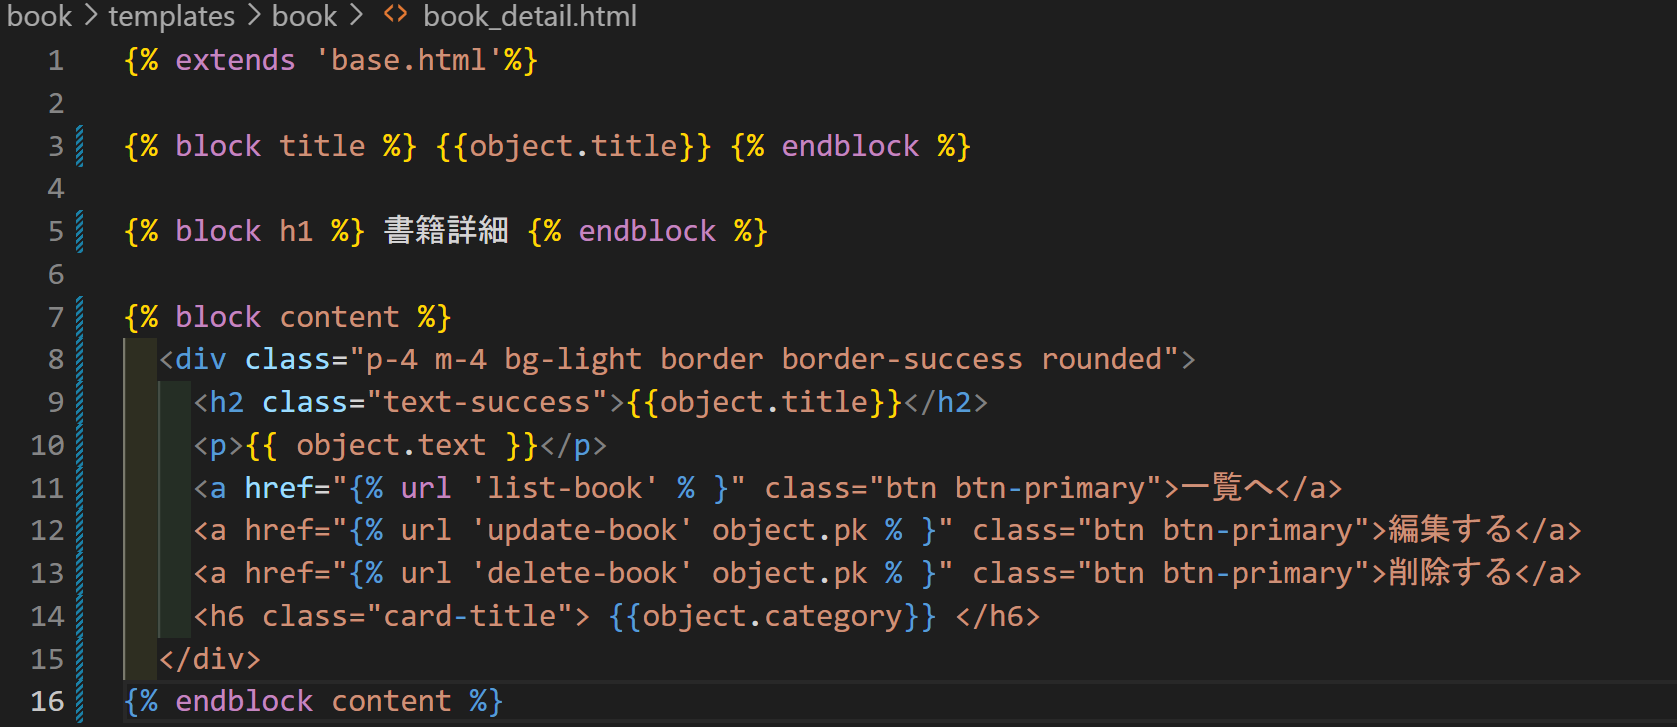Click the opening <p> tag
This screenshot has width=1677, height=727.
[218, 446]
